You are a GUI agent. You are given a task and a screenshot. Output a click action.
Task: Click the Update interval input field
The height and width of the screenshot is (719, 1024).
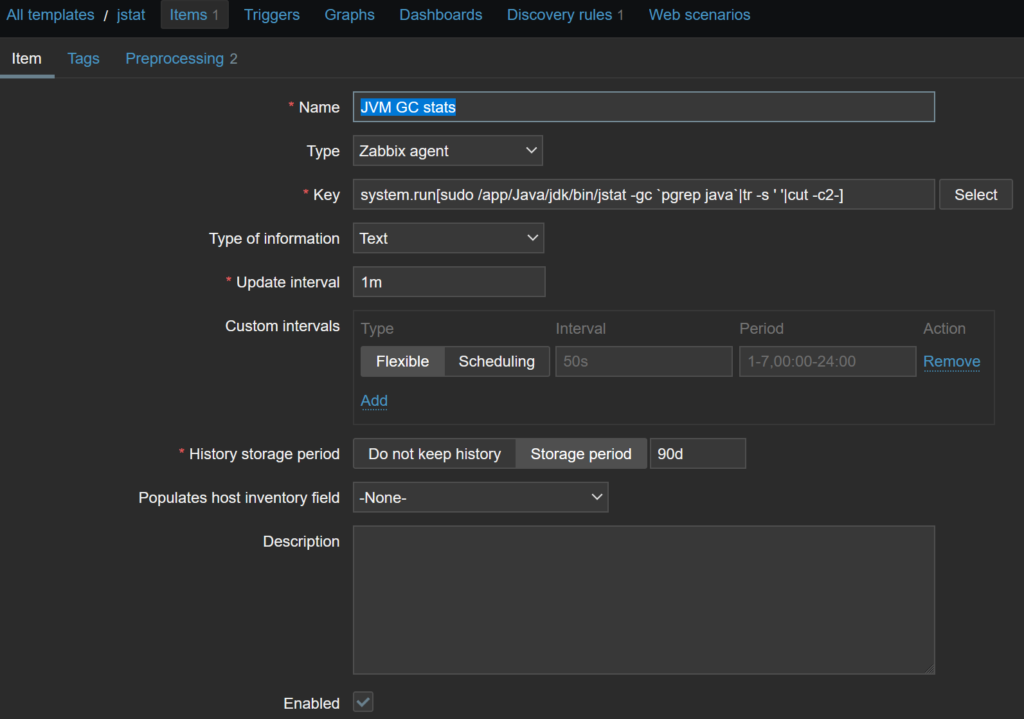point(448,282)
